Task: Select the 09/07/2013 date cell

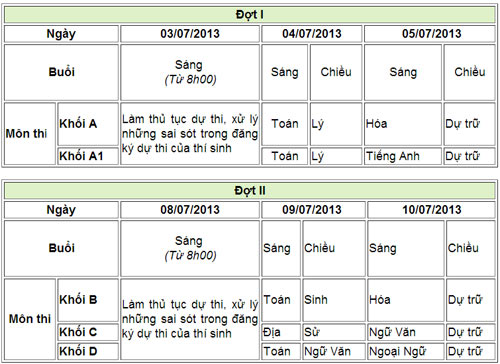Action: pos(313,210)
